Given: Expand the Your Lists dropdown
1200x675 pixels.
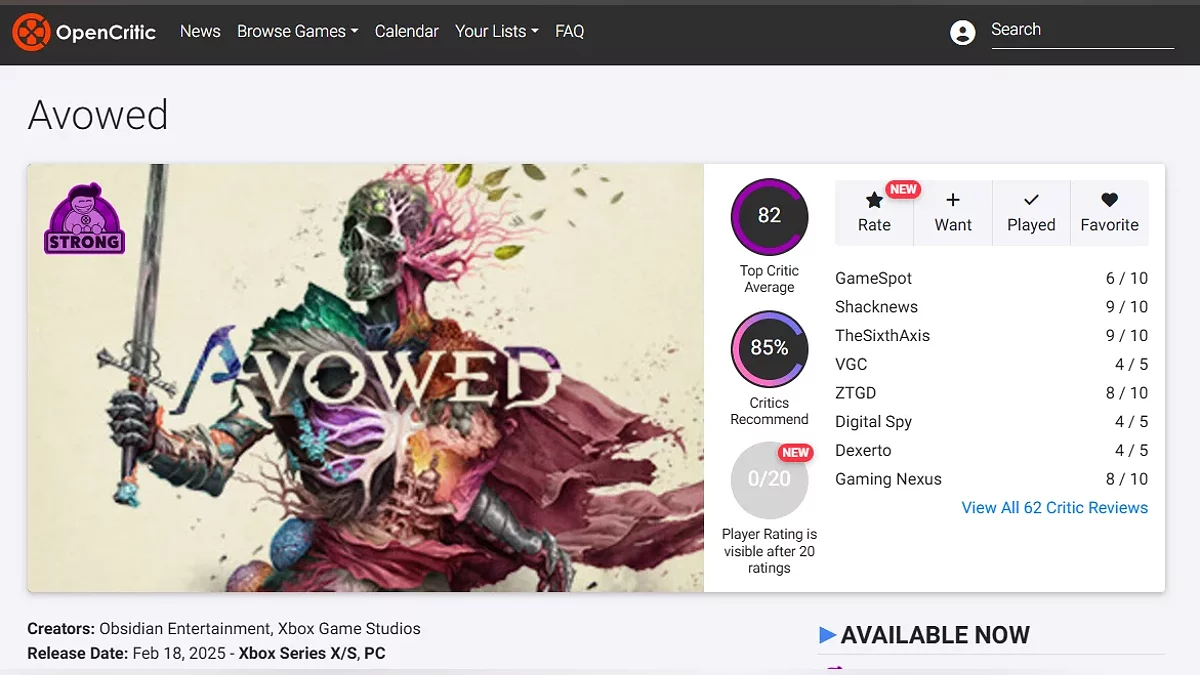Looking at the screenshot, I should 496,32.
